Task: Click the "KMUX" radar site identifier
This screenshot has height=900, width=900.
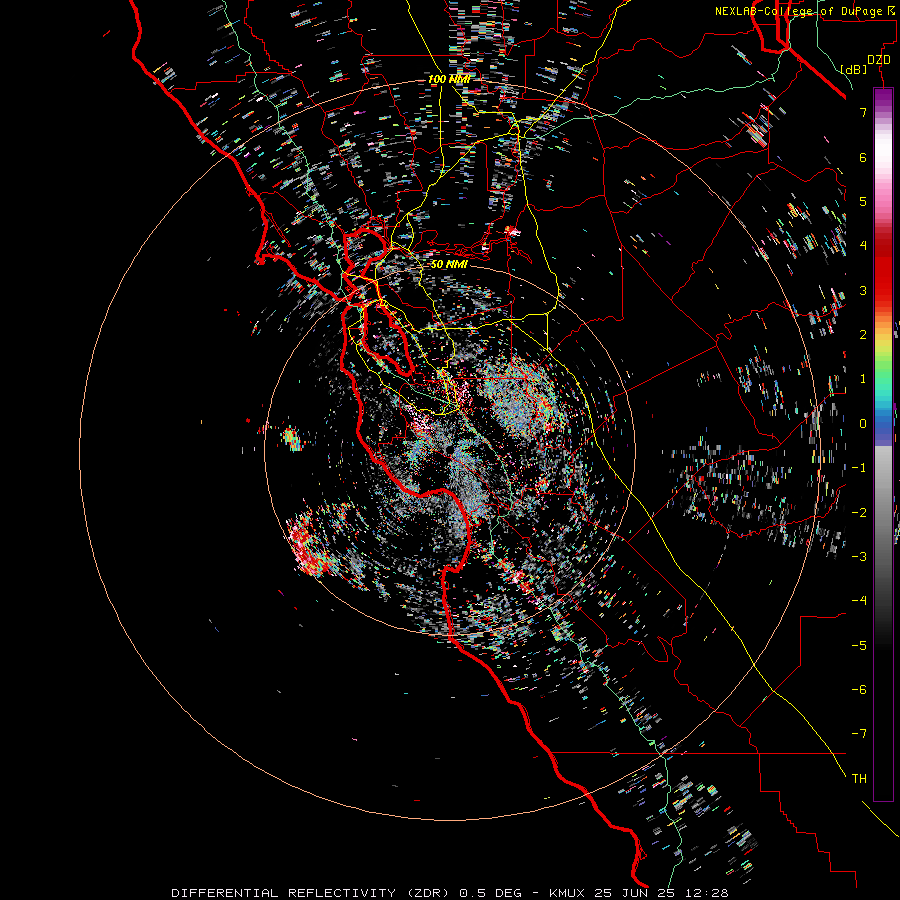Action: 567,893
